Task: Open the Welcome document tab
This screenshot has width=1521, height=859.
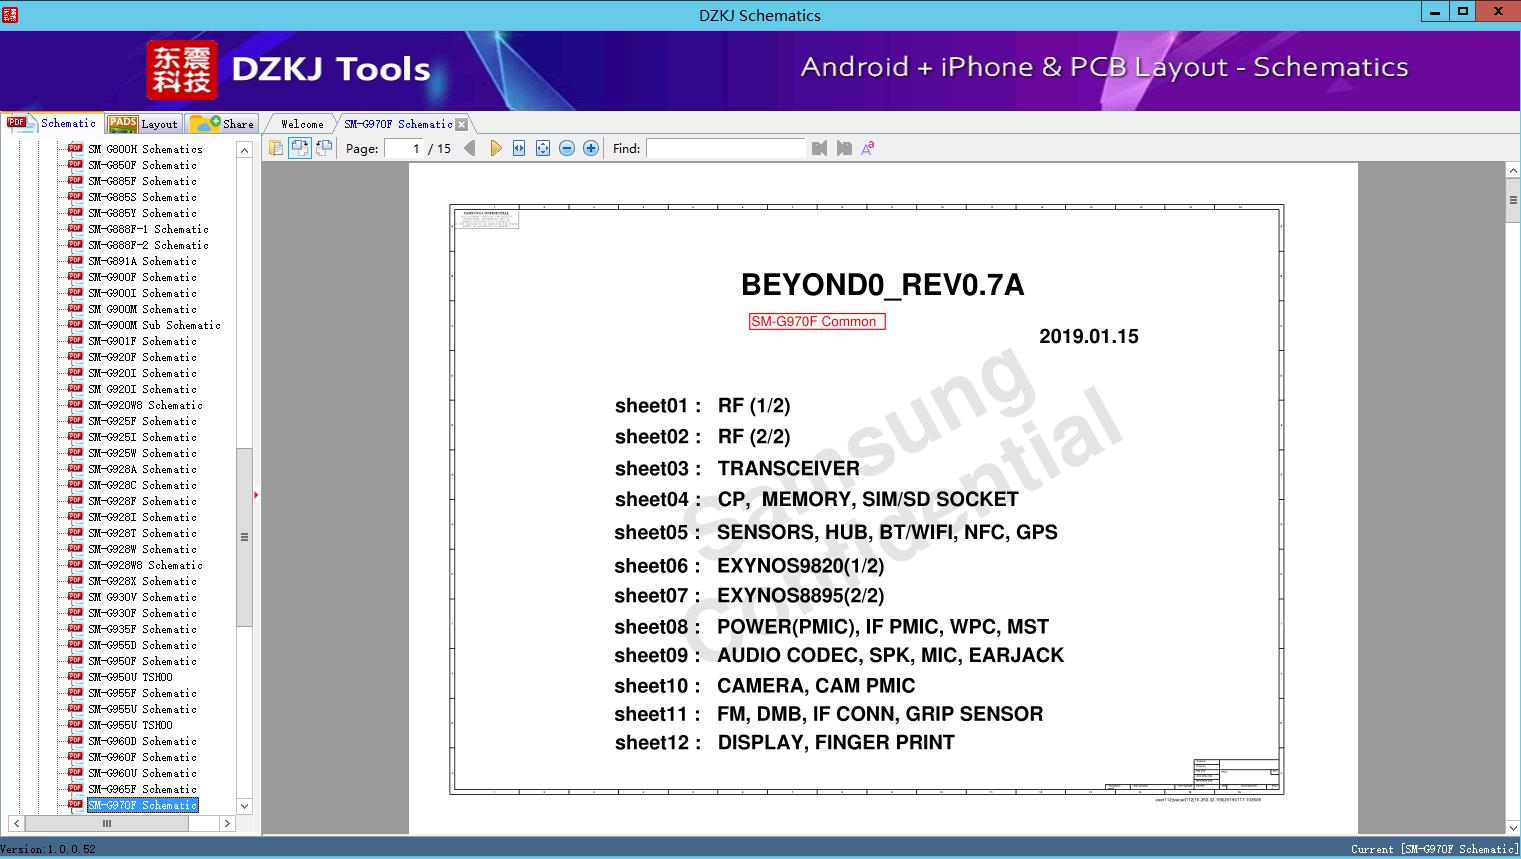Action: point(302,124)
